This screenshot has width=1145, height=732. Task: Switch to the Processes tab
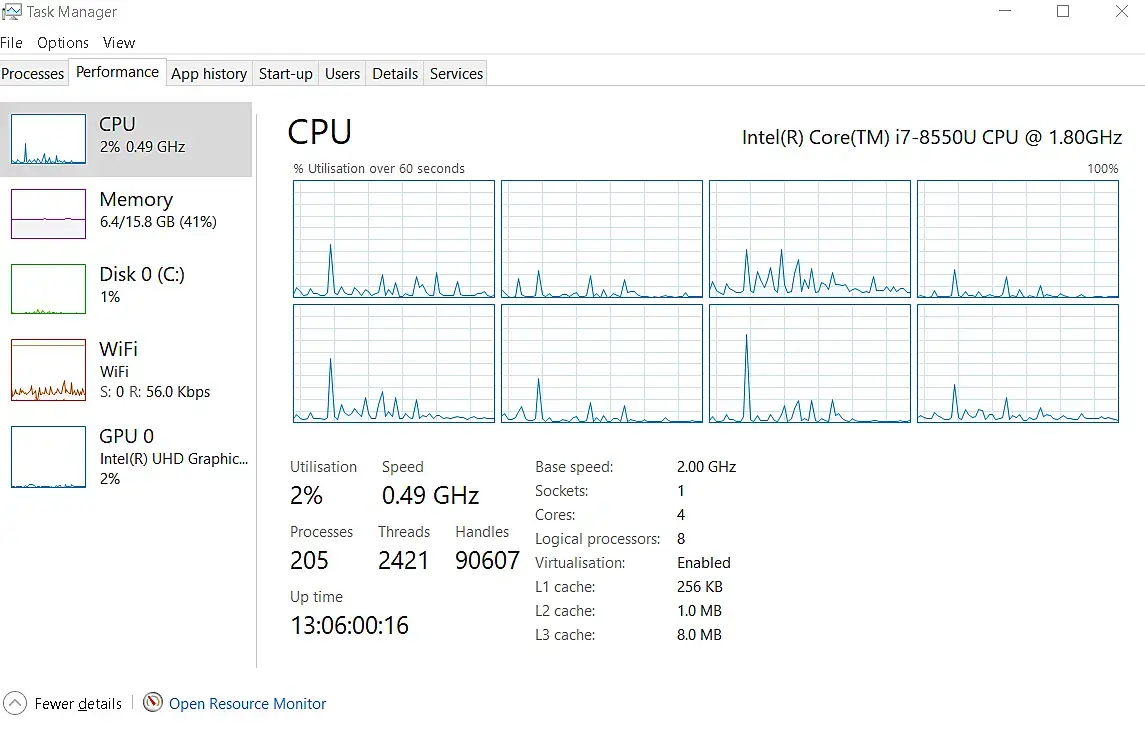point(33,74)
